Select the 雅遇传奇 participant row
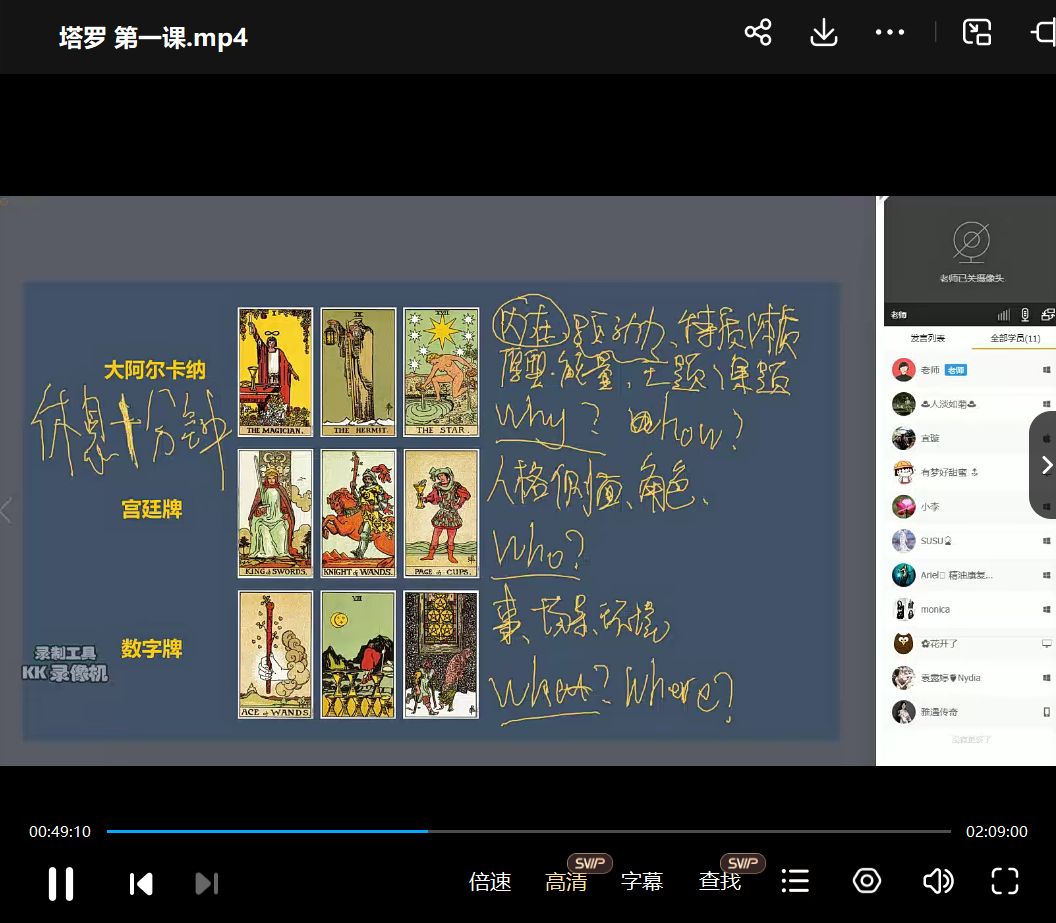The height and width of the screenshot is (923, 1056). click(x=970, y=712)
